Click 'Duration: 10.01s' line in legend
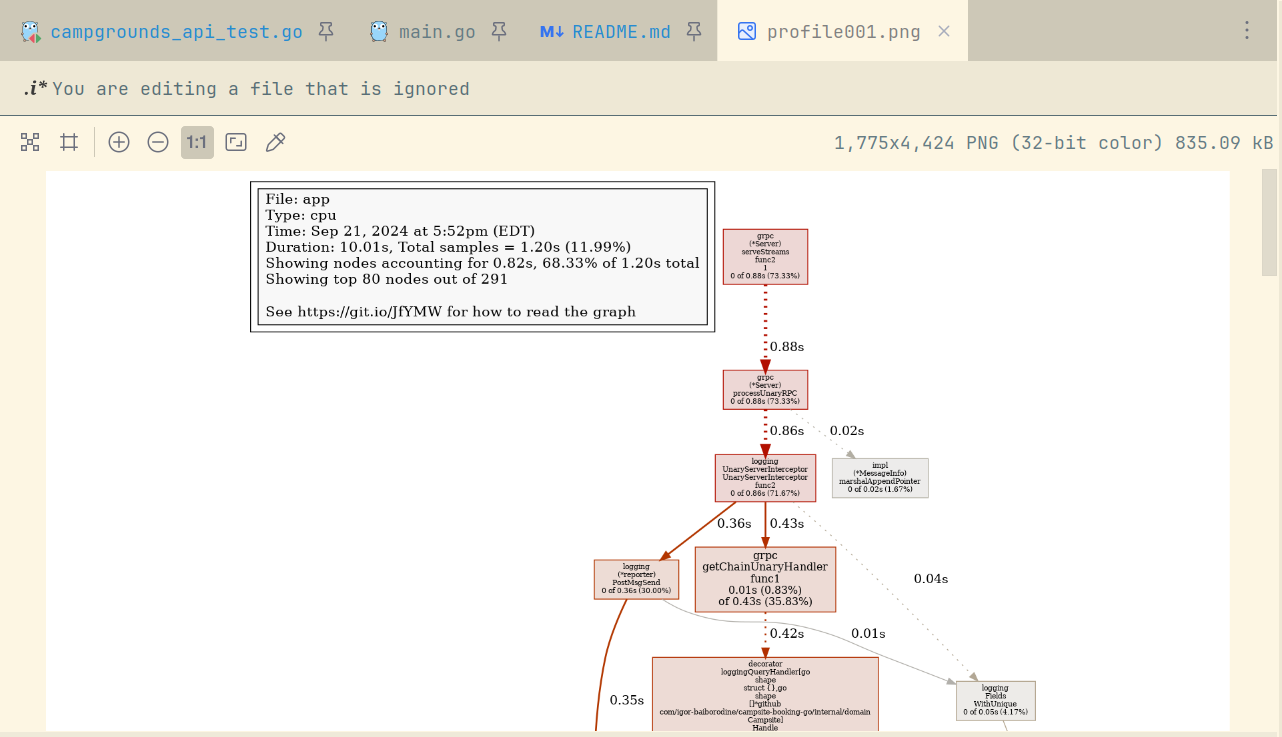 coord(448,247)
